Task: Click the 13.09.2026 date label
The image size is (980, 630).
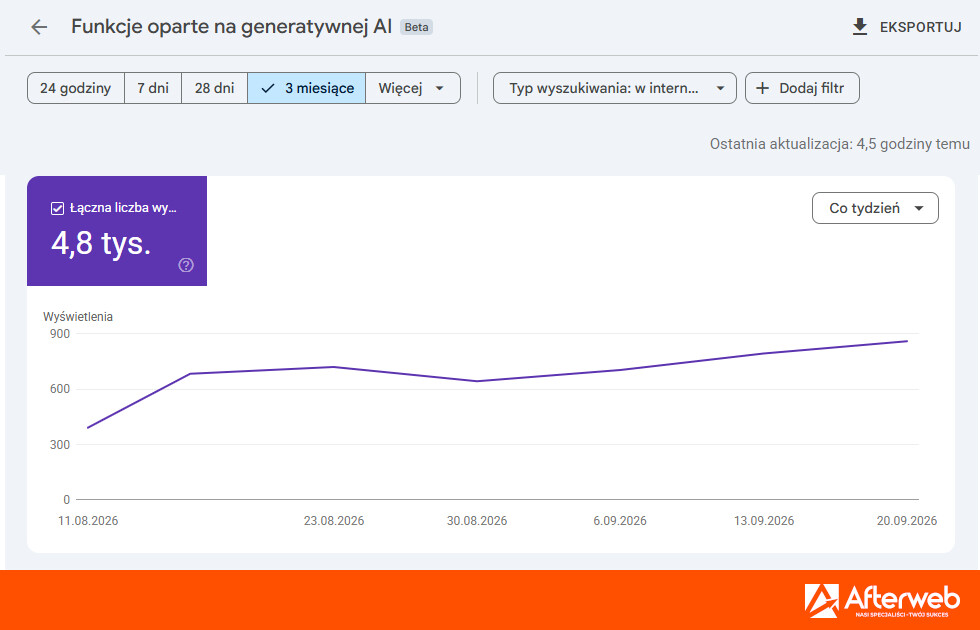Action: pos(764,521)
